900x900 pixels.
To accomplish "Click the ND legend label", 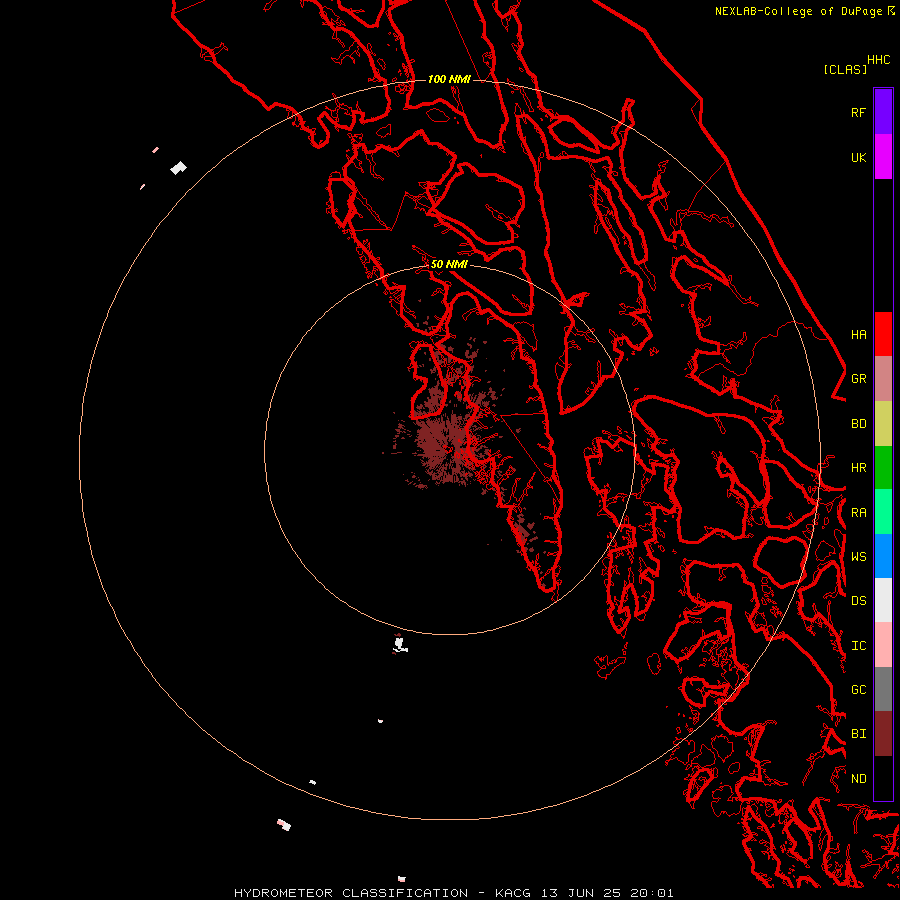I will pos(858,779).
